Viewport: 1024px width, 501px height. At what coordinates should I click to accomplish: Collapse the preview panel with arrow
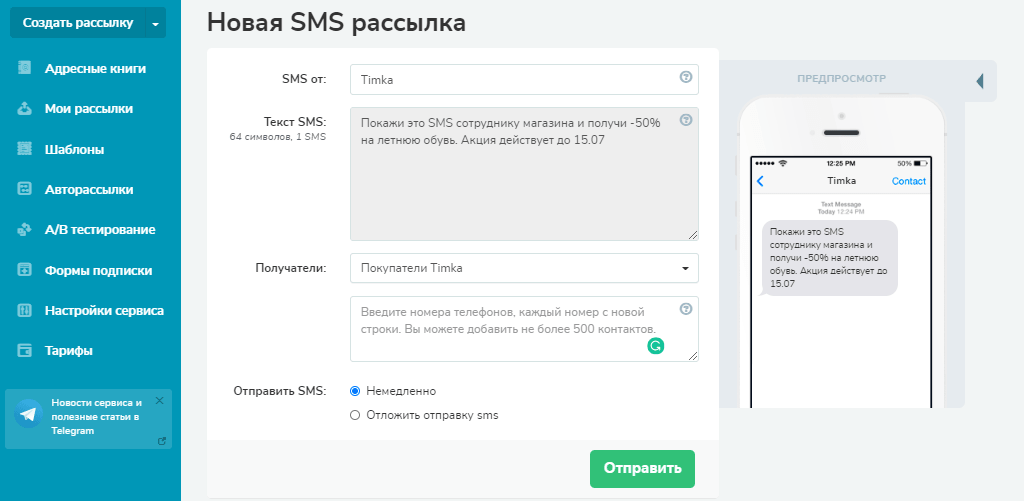coord(980,80)
